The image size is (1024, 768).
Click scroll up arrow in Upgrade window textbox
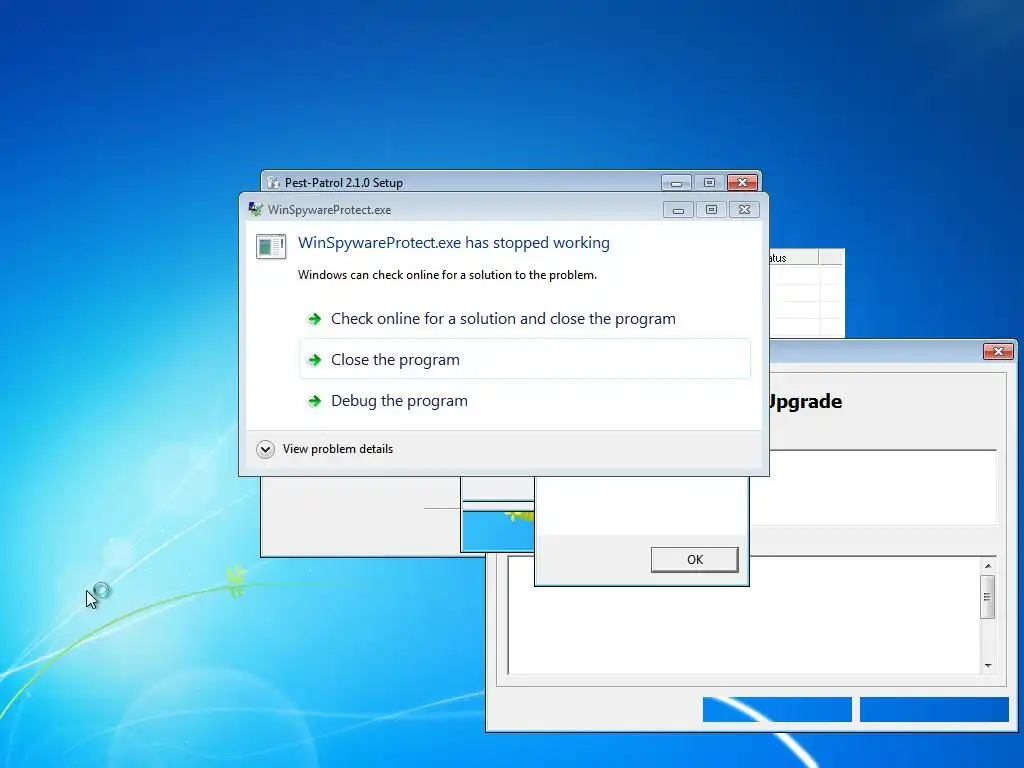pyautogui.click(x=987, y=566)
